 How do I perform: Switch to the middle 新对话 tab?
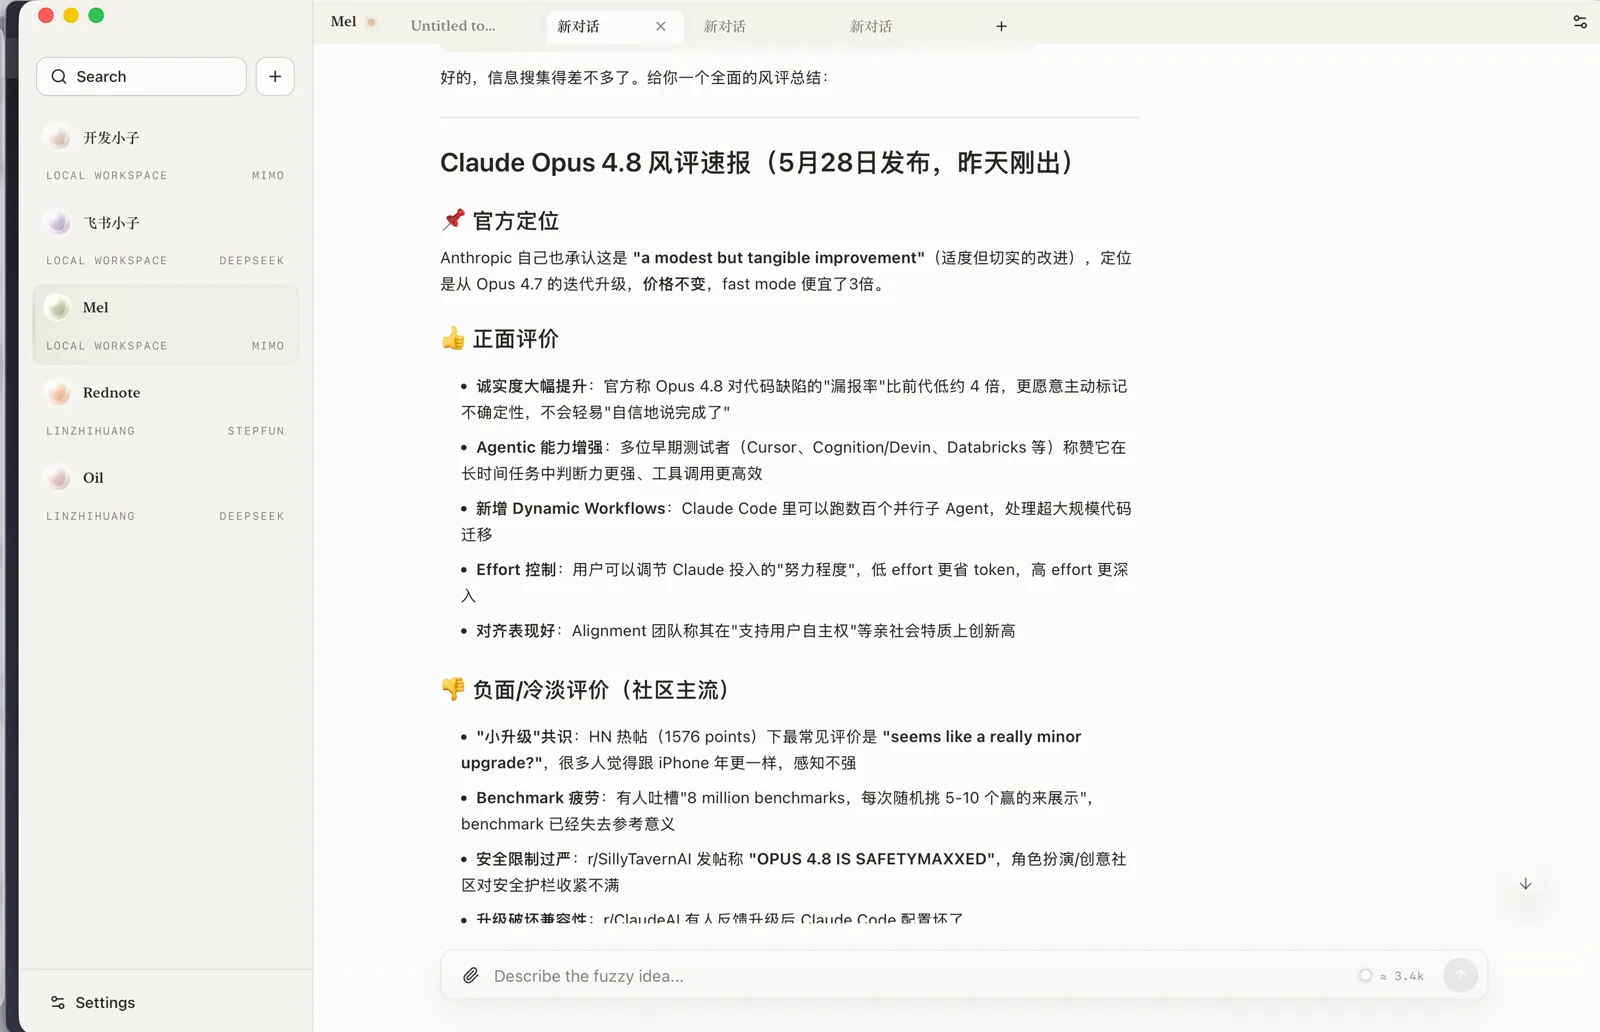[x=724, y=26]
